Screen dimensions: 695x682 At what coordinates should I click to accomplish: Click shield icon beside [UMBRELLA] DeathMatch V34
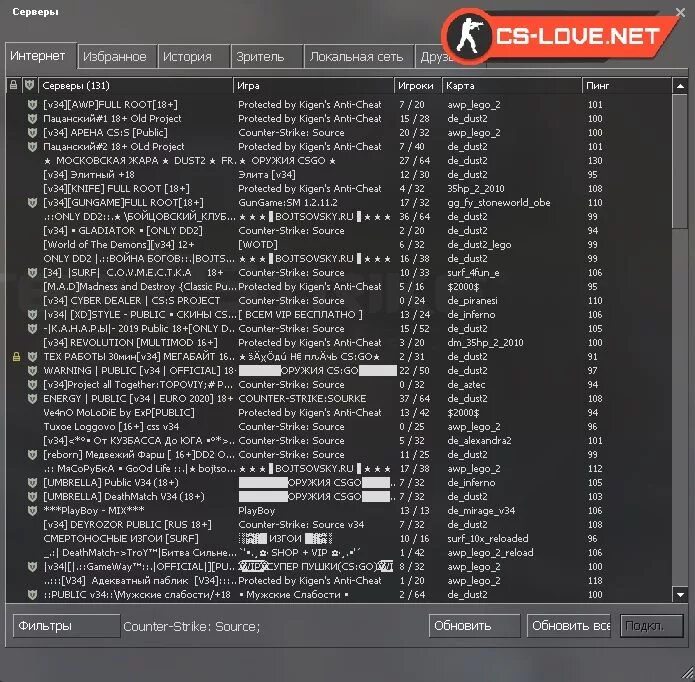pyautogui.click(x=32, y=497)
